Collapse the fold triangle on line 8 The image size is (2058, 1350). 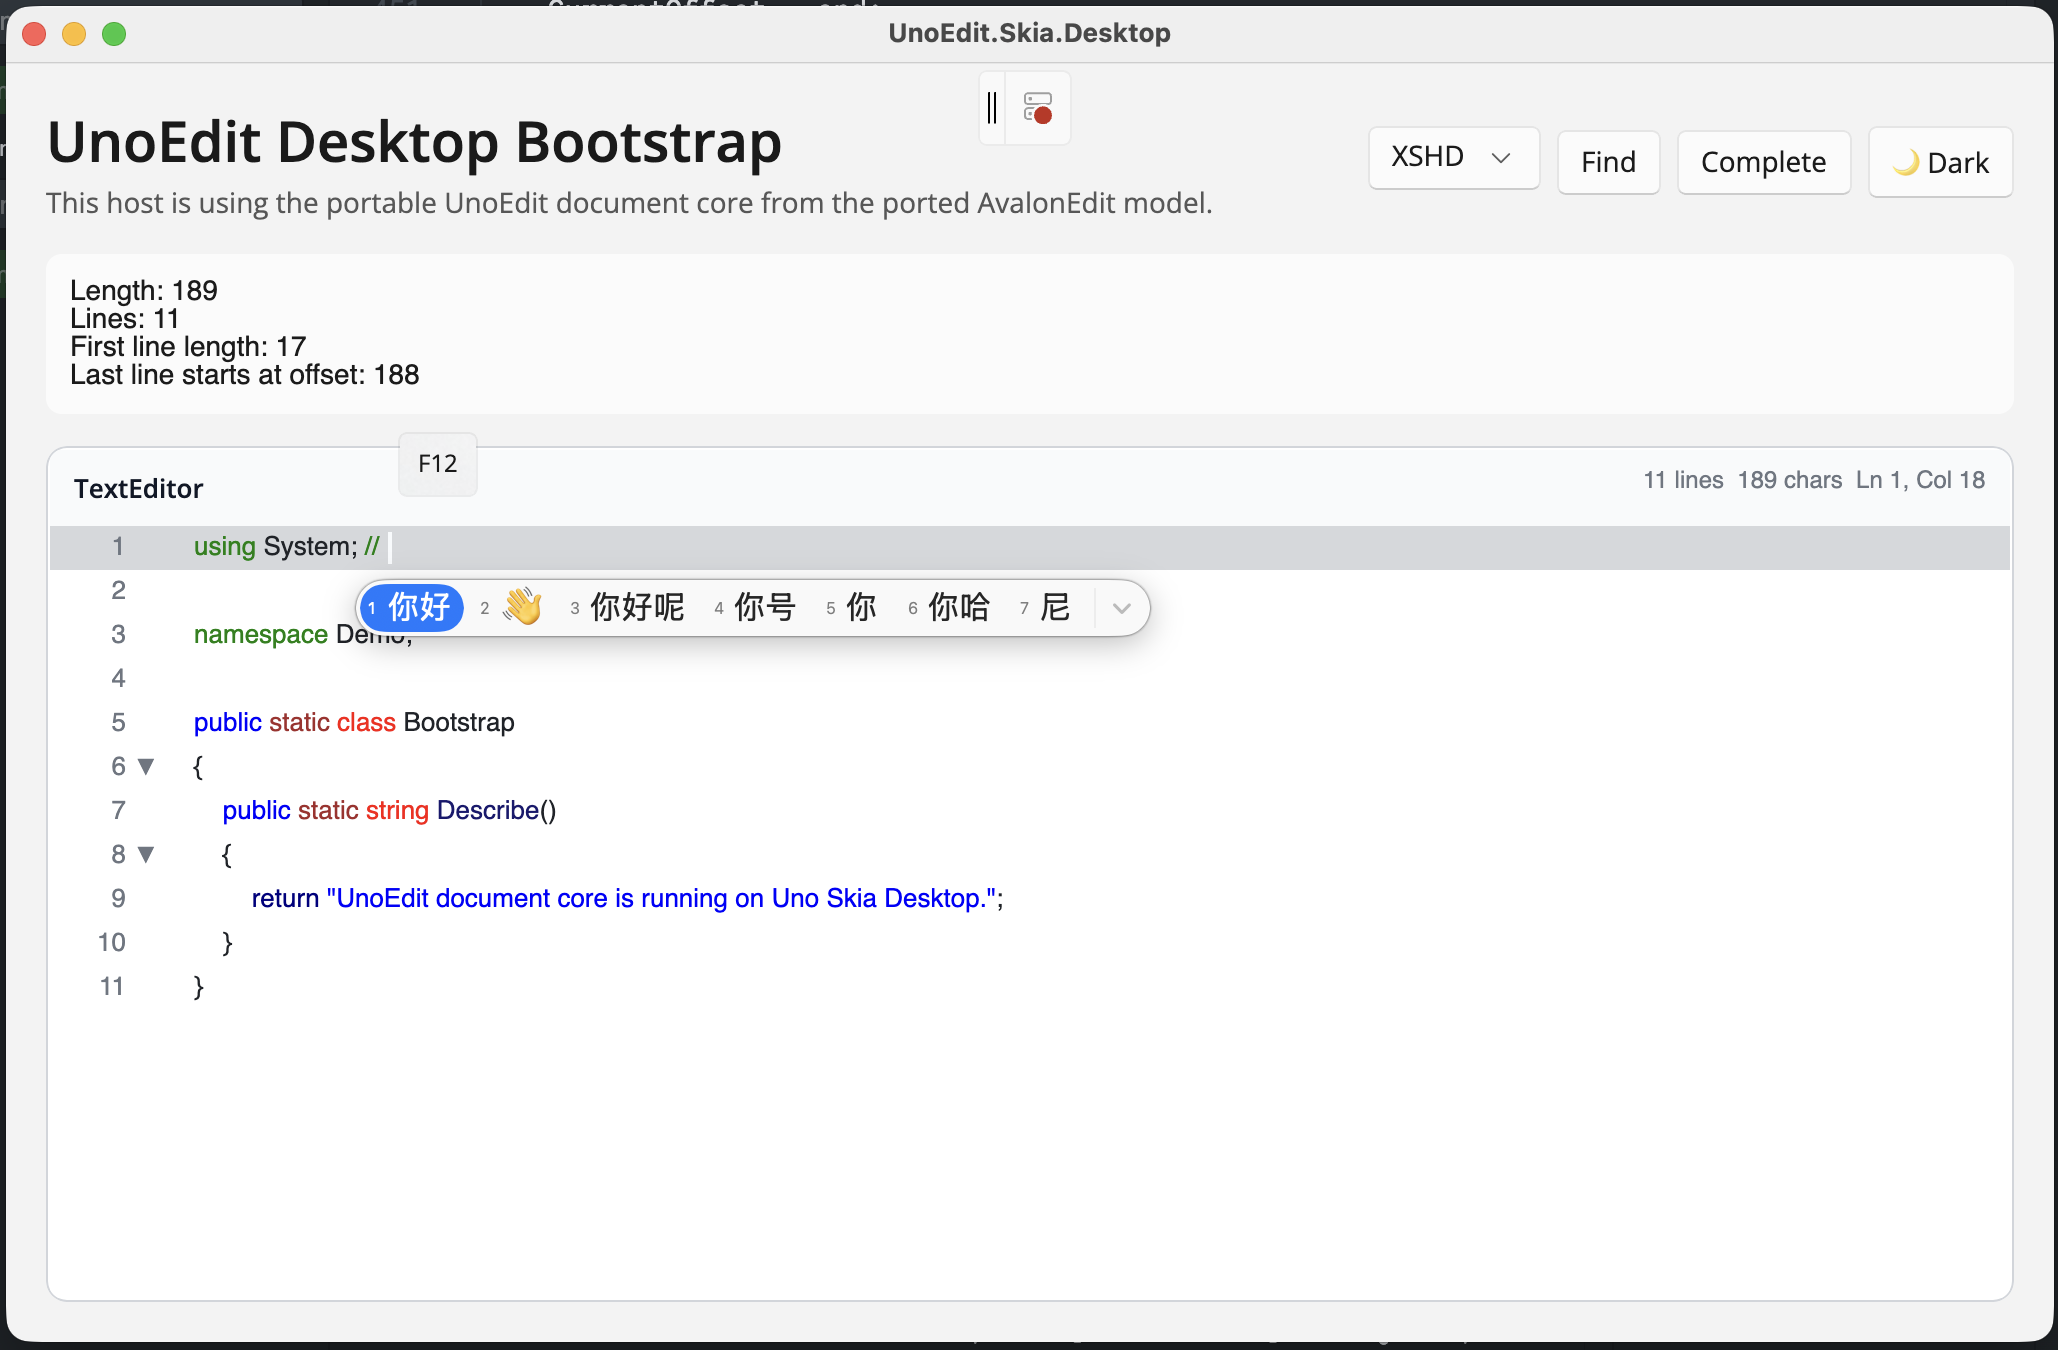pyautogui.click(x=146, y=855)
